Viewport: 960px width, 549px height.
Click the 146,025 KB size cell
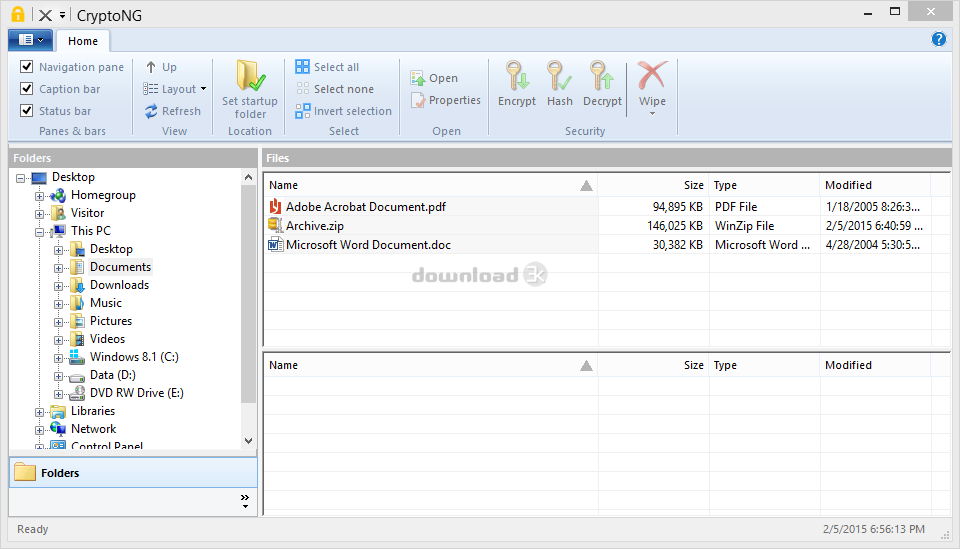coord(675,226)
